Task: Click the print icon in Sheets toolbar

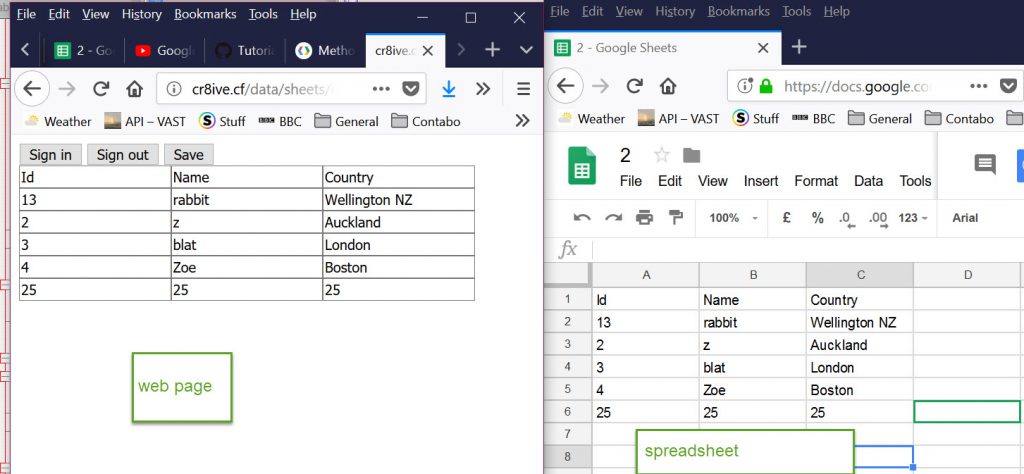Action: click(x=644, y=218)
